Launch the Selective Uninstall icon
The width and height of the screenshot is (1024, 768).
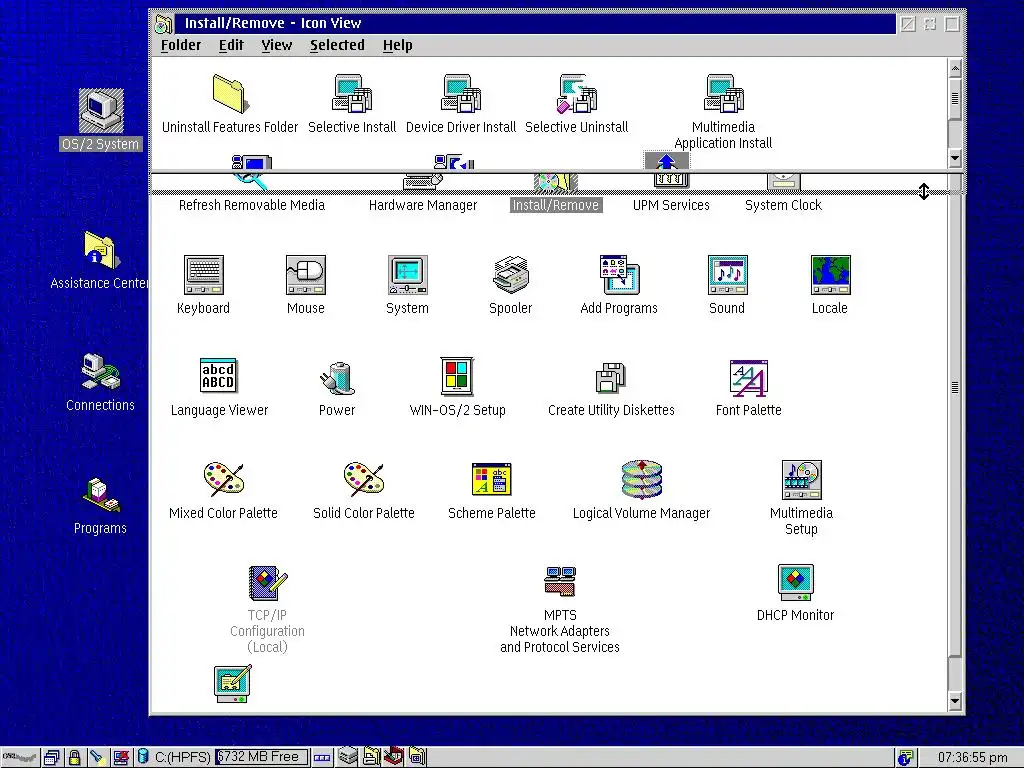coord(577,94)
